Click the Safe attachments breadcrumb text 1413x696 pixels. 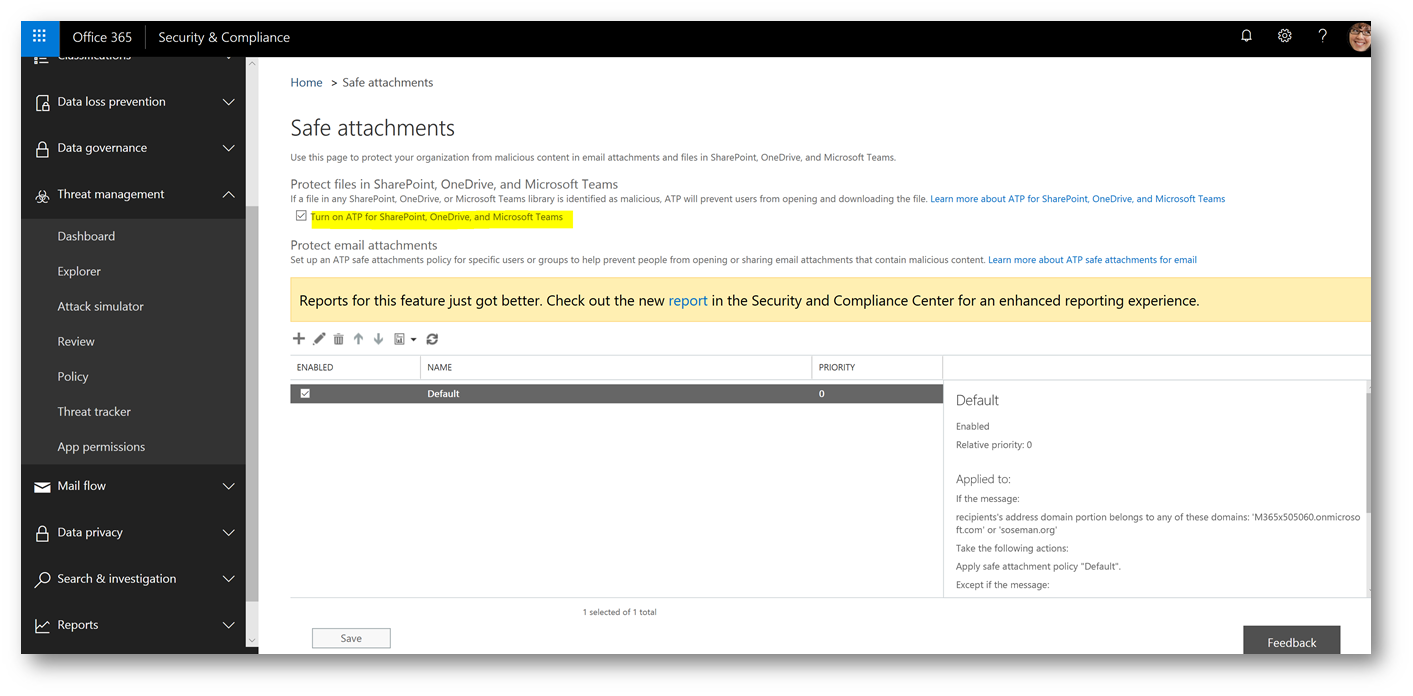388,82
